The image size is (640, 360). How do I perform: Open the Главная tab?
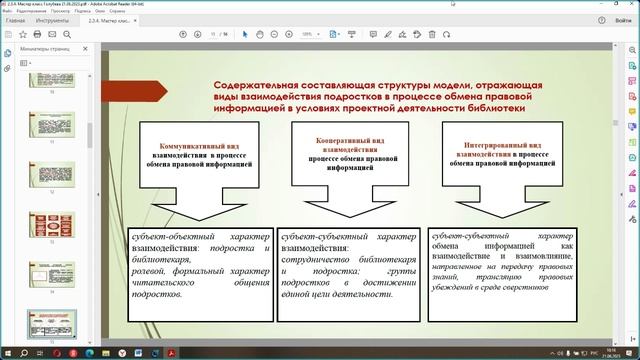16,20
